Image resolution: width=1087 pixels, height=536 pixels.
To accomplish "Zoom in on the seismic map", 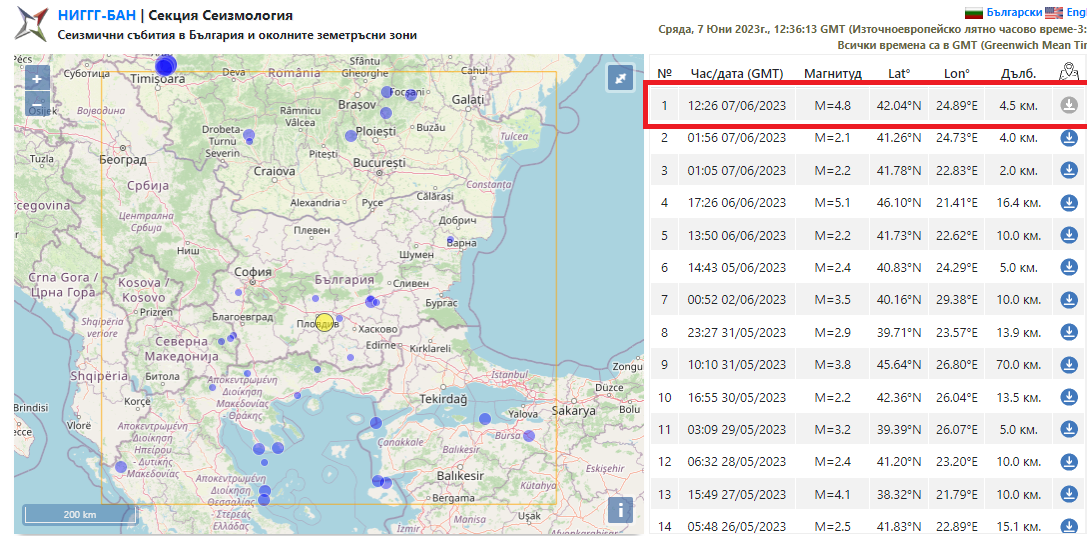I will click(x=37, y=79).
